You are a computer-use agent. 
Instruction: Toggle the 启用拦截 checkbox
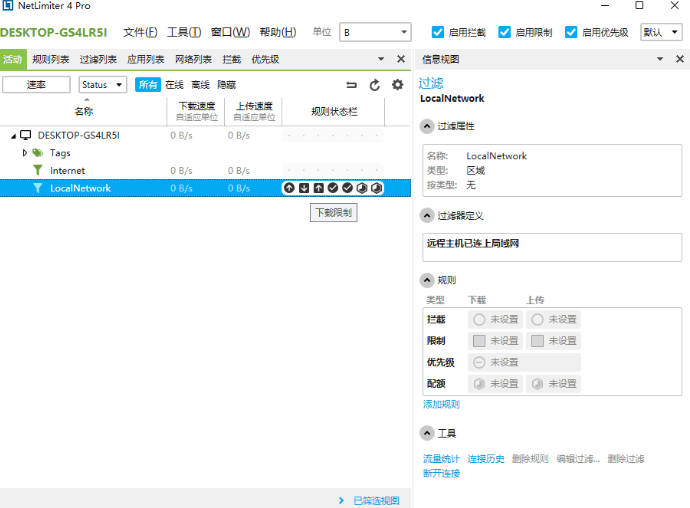point(437,32)
